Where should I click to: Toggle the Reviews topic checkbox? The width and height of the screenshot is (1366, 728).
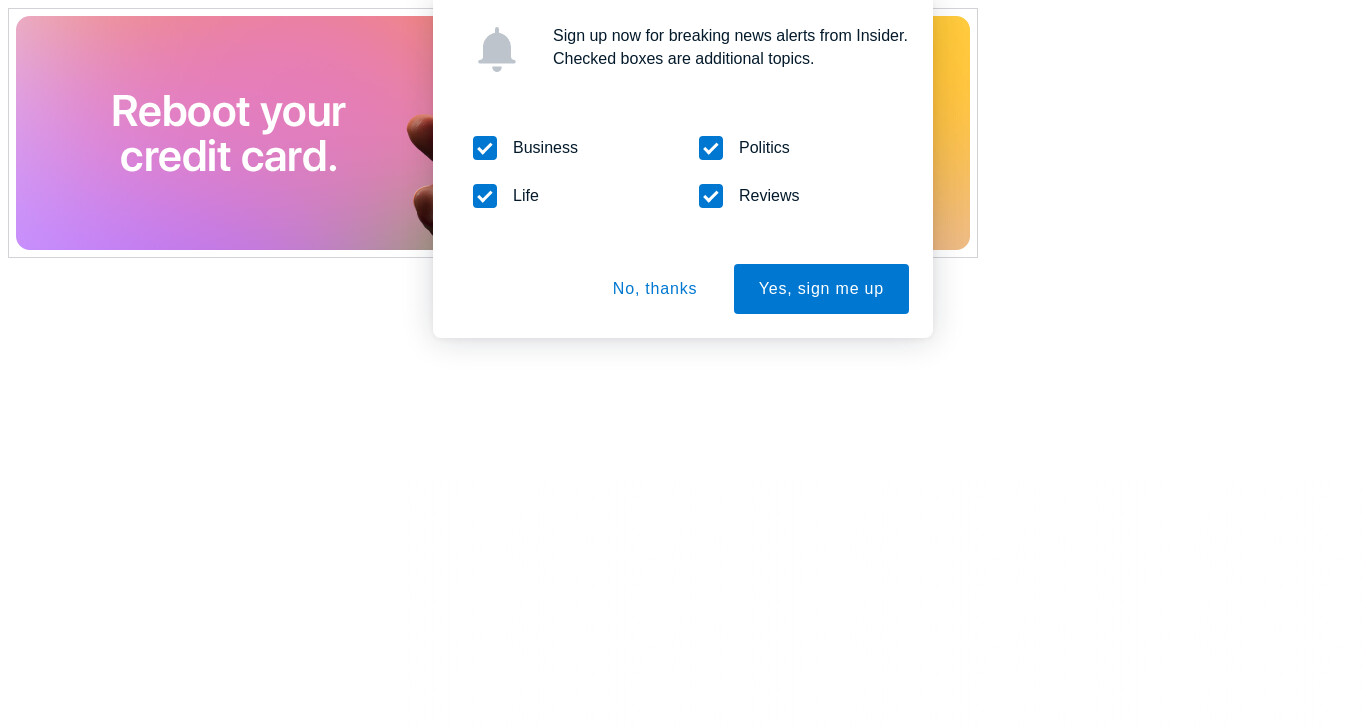coord(711,196)
